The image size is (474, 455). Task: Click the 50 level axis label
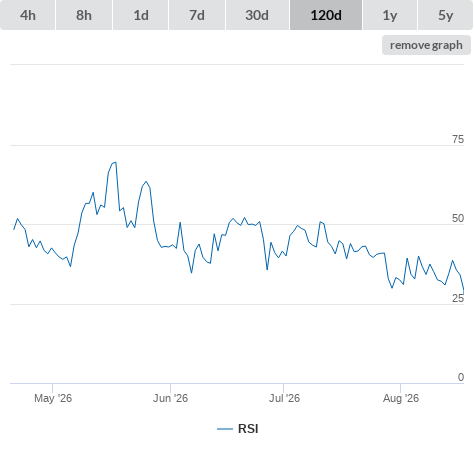click(458, 218)
